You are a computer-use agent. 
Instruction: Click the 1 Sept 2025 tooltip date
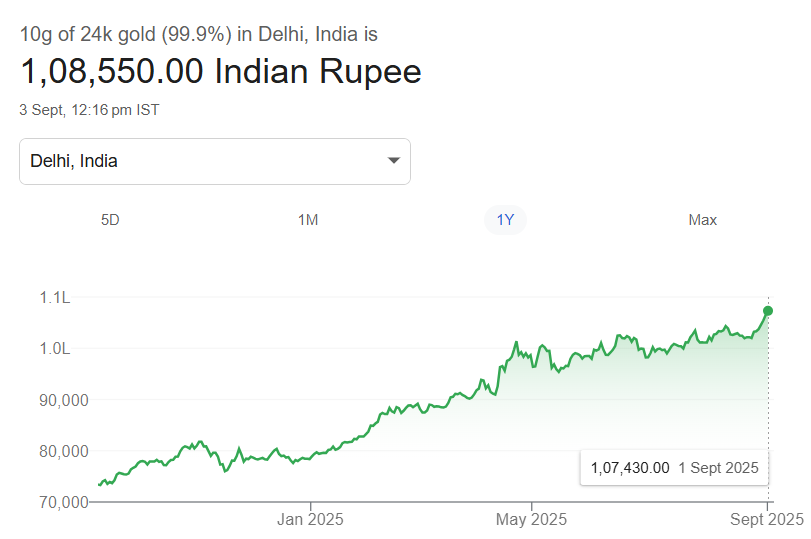pyautogui.click(x=718, y=467)
